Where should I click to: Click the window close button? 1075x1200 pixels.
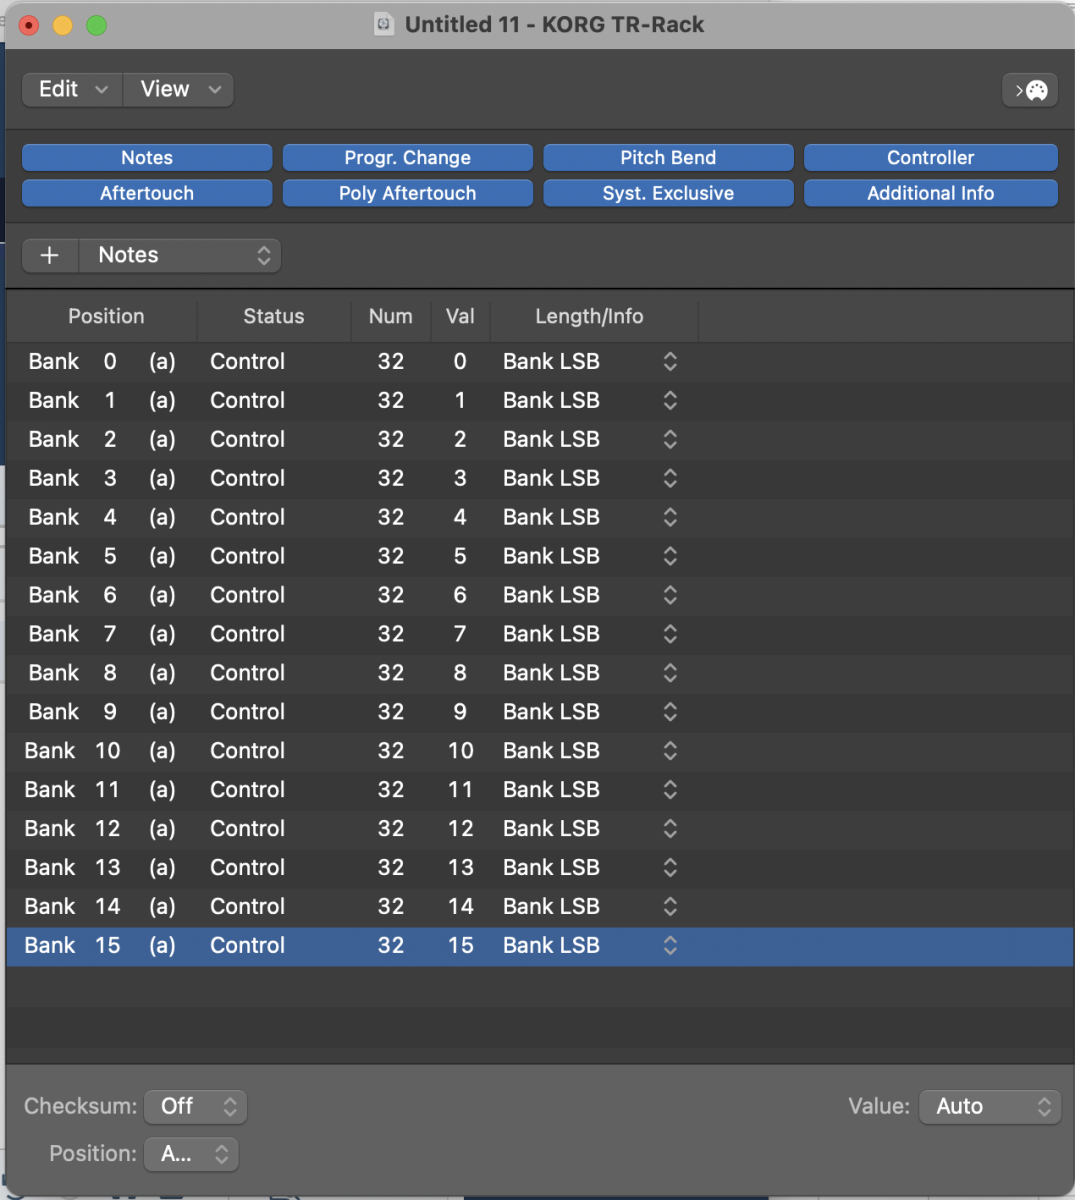(29, 25)
